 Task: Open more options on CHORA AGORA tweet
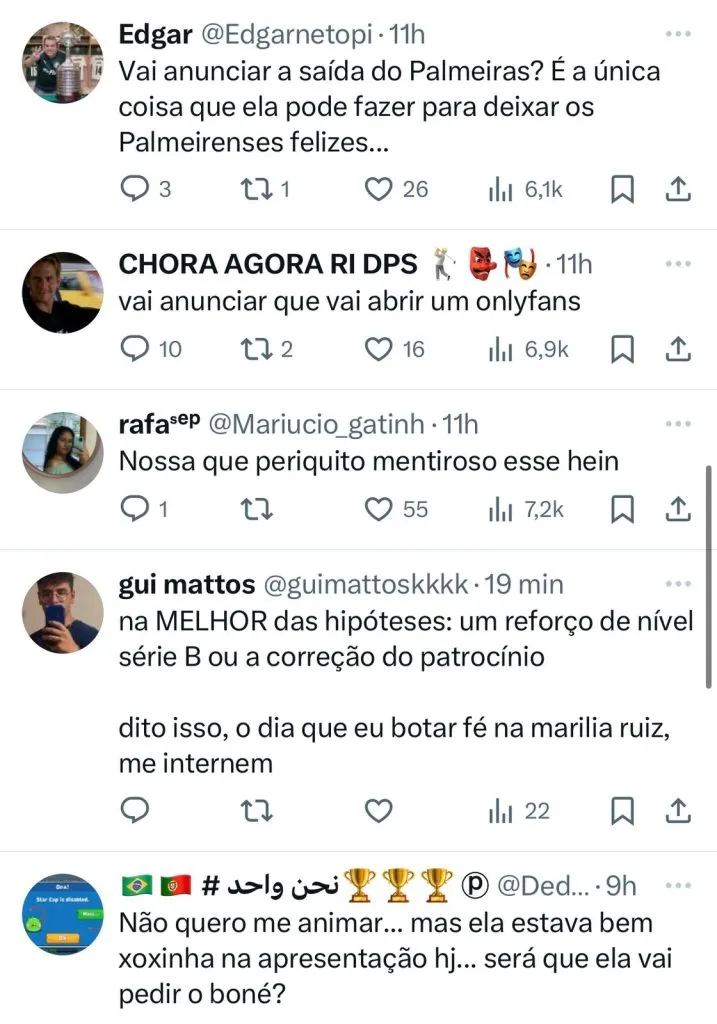678,264
